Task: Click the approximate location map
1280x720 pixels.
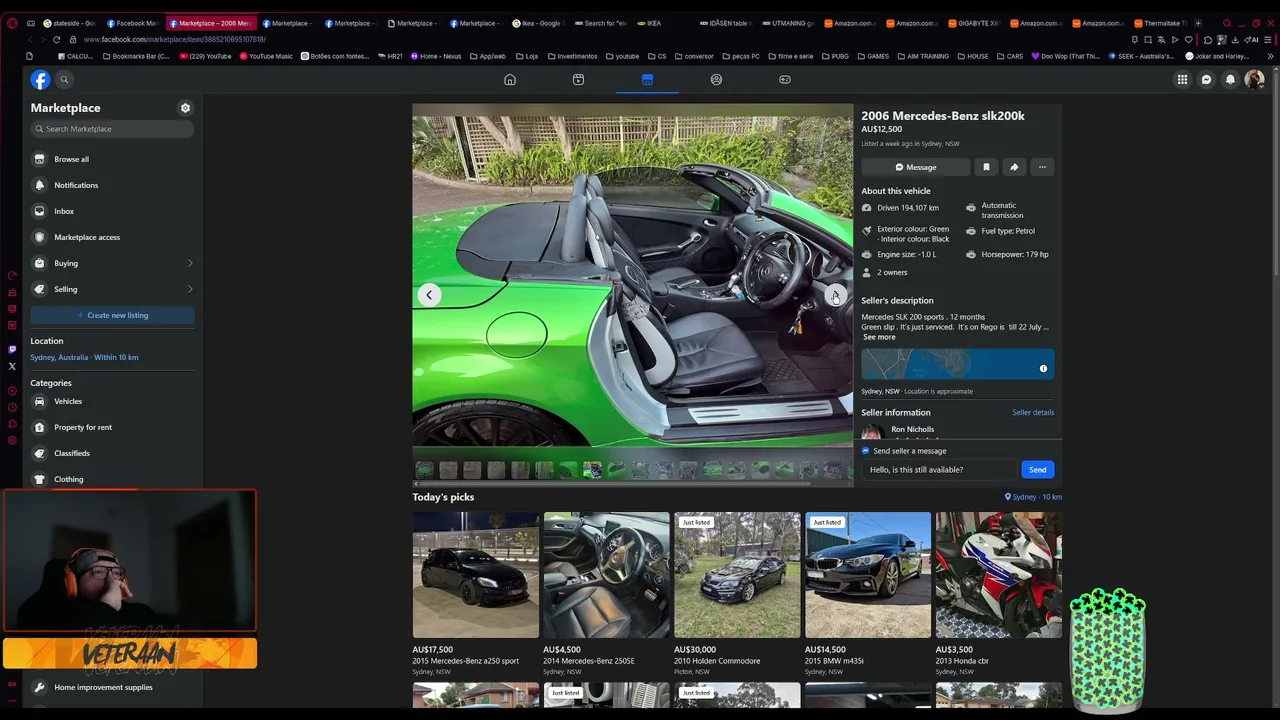Action: pyautogui.click(x=957, y=364)
